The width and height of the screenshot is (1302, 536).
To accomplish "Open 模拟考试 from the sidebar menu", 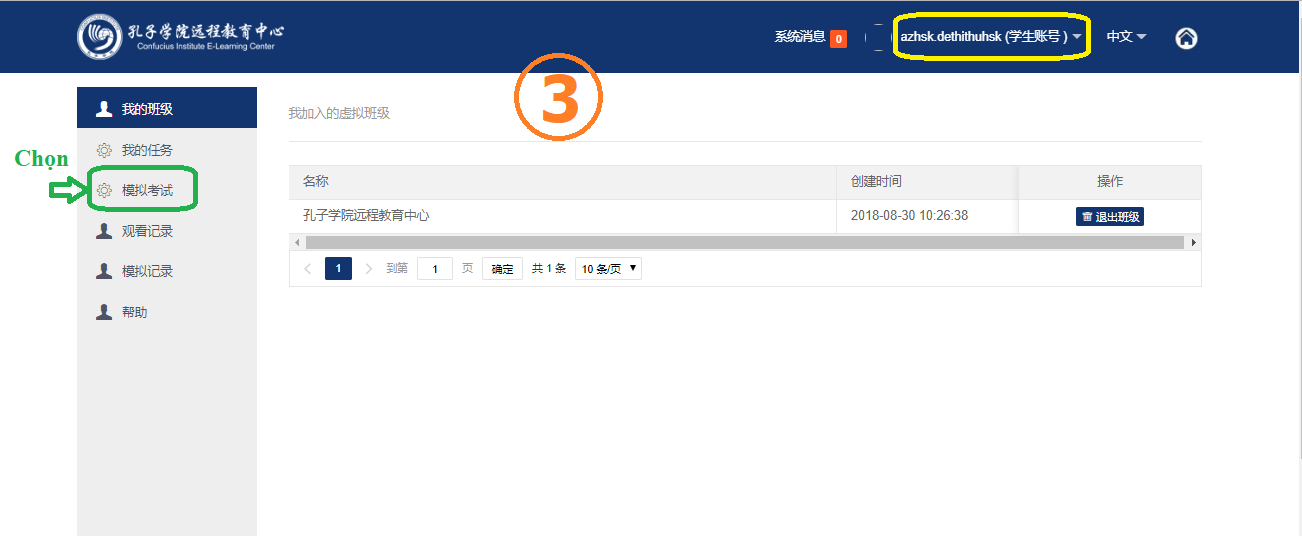I will tap(147, 191).
